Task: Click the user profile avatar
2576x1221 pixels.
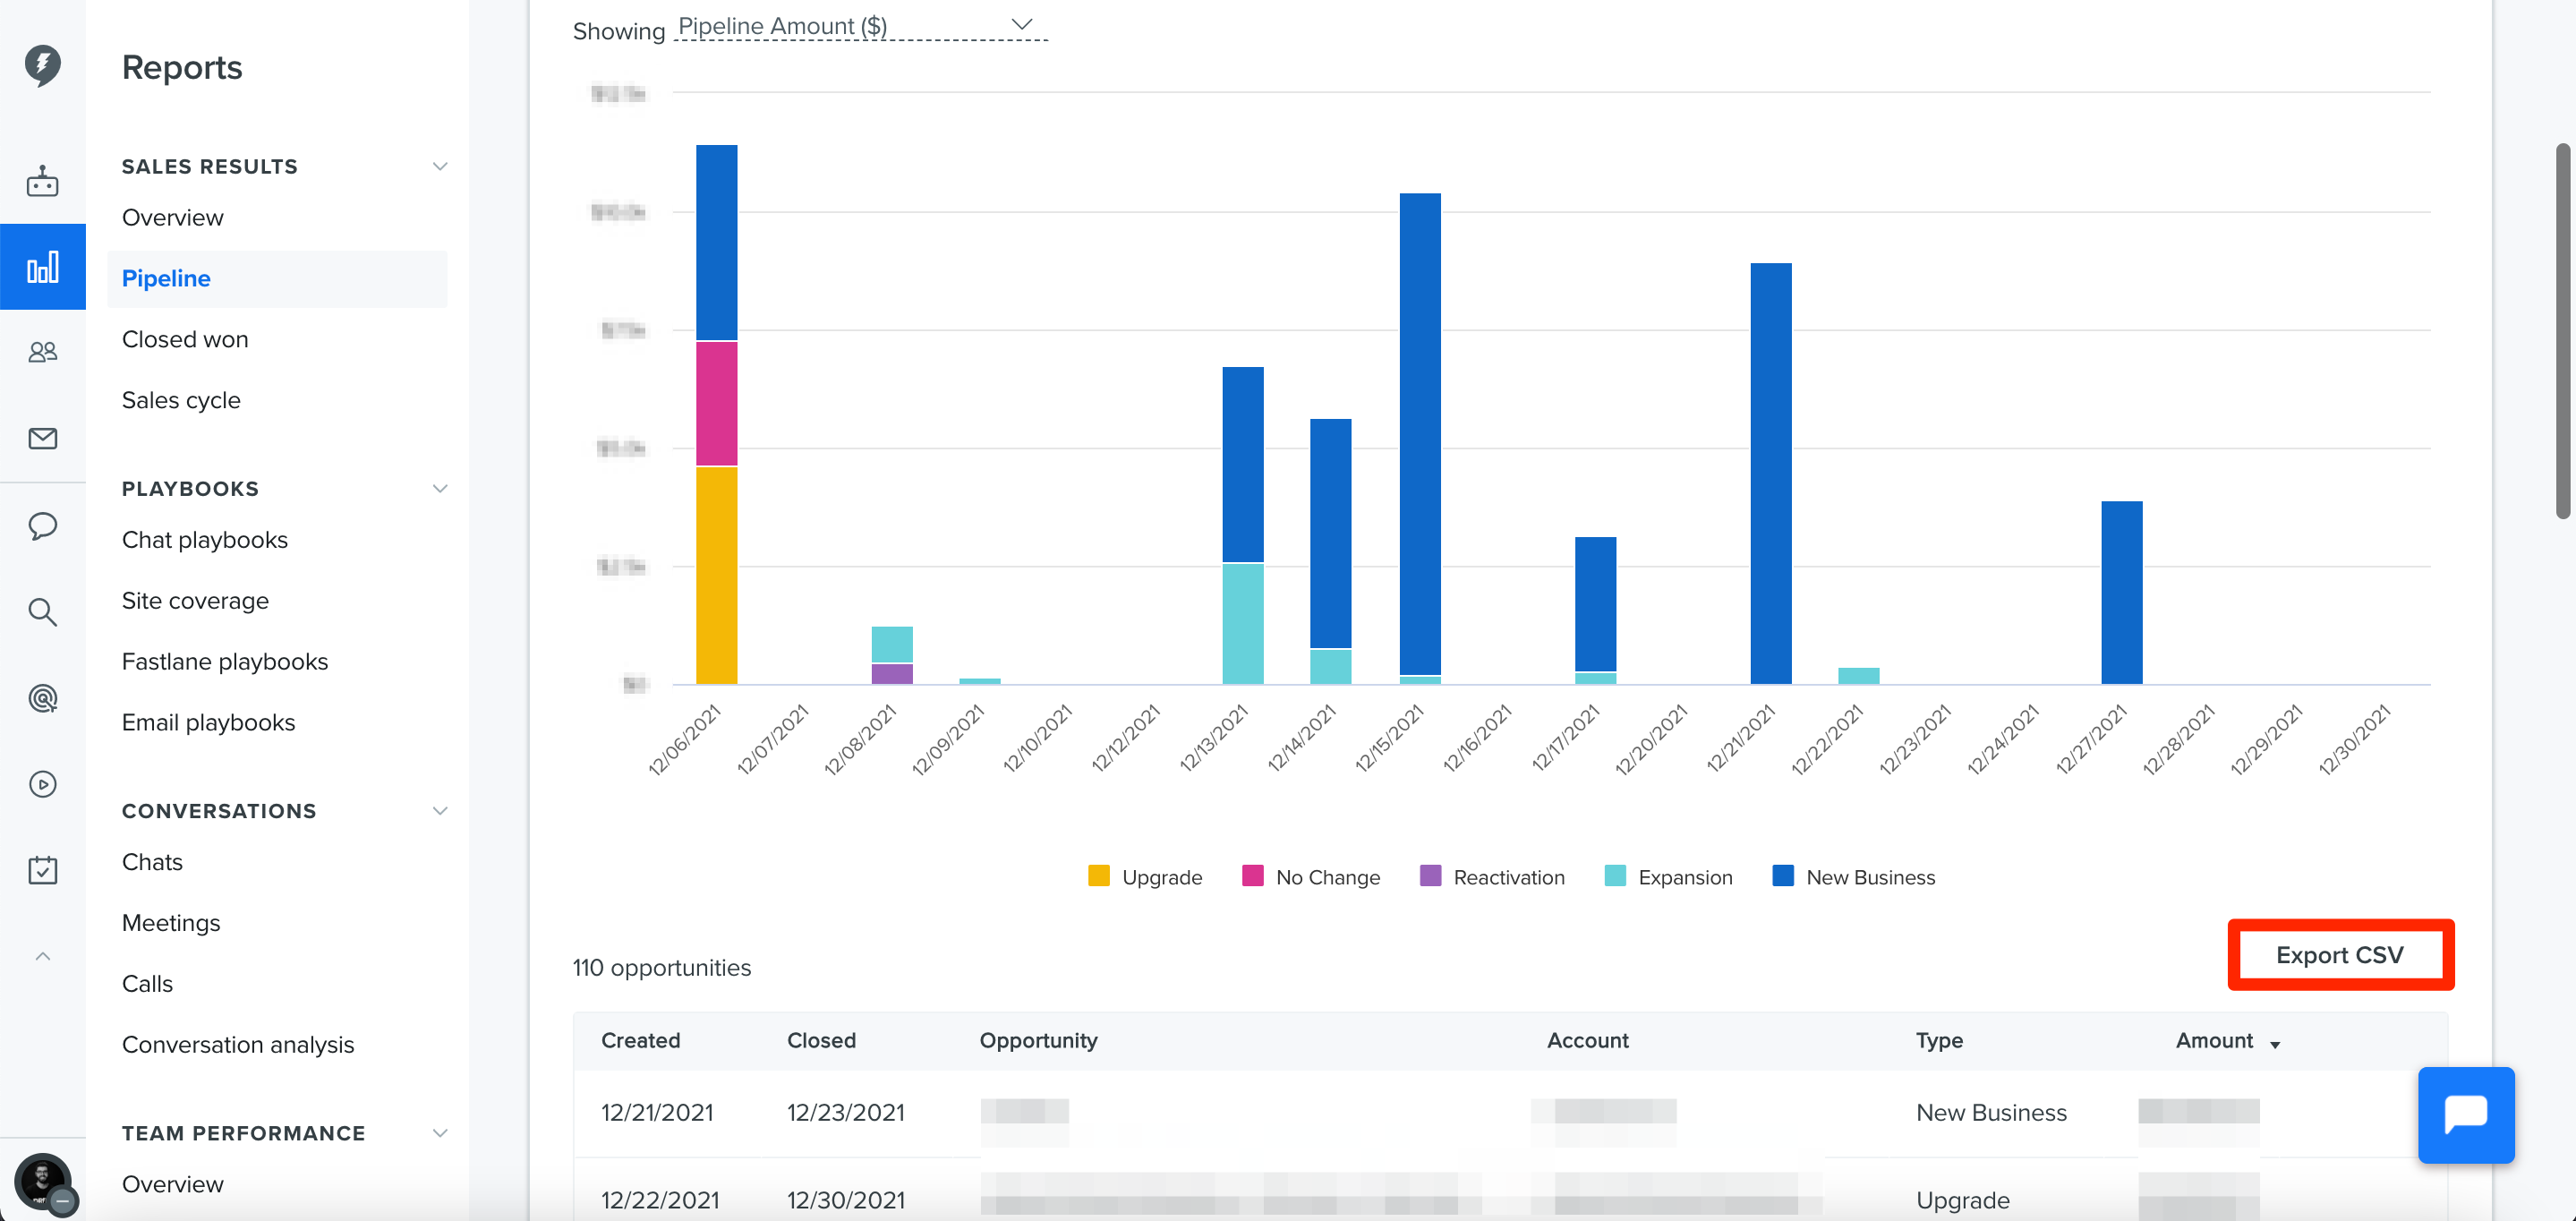Action: click(x=42, y=1181)
